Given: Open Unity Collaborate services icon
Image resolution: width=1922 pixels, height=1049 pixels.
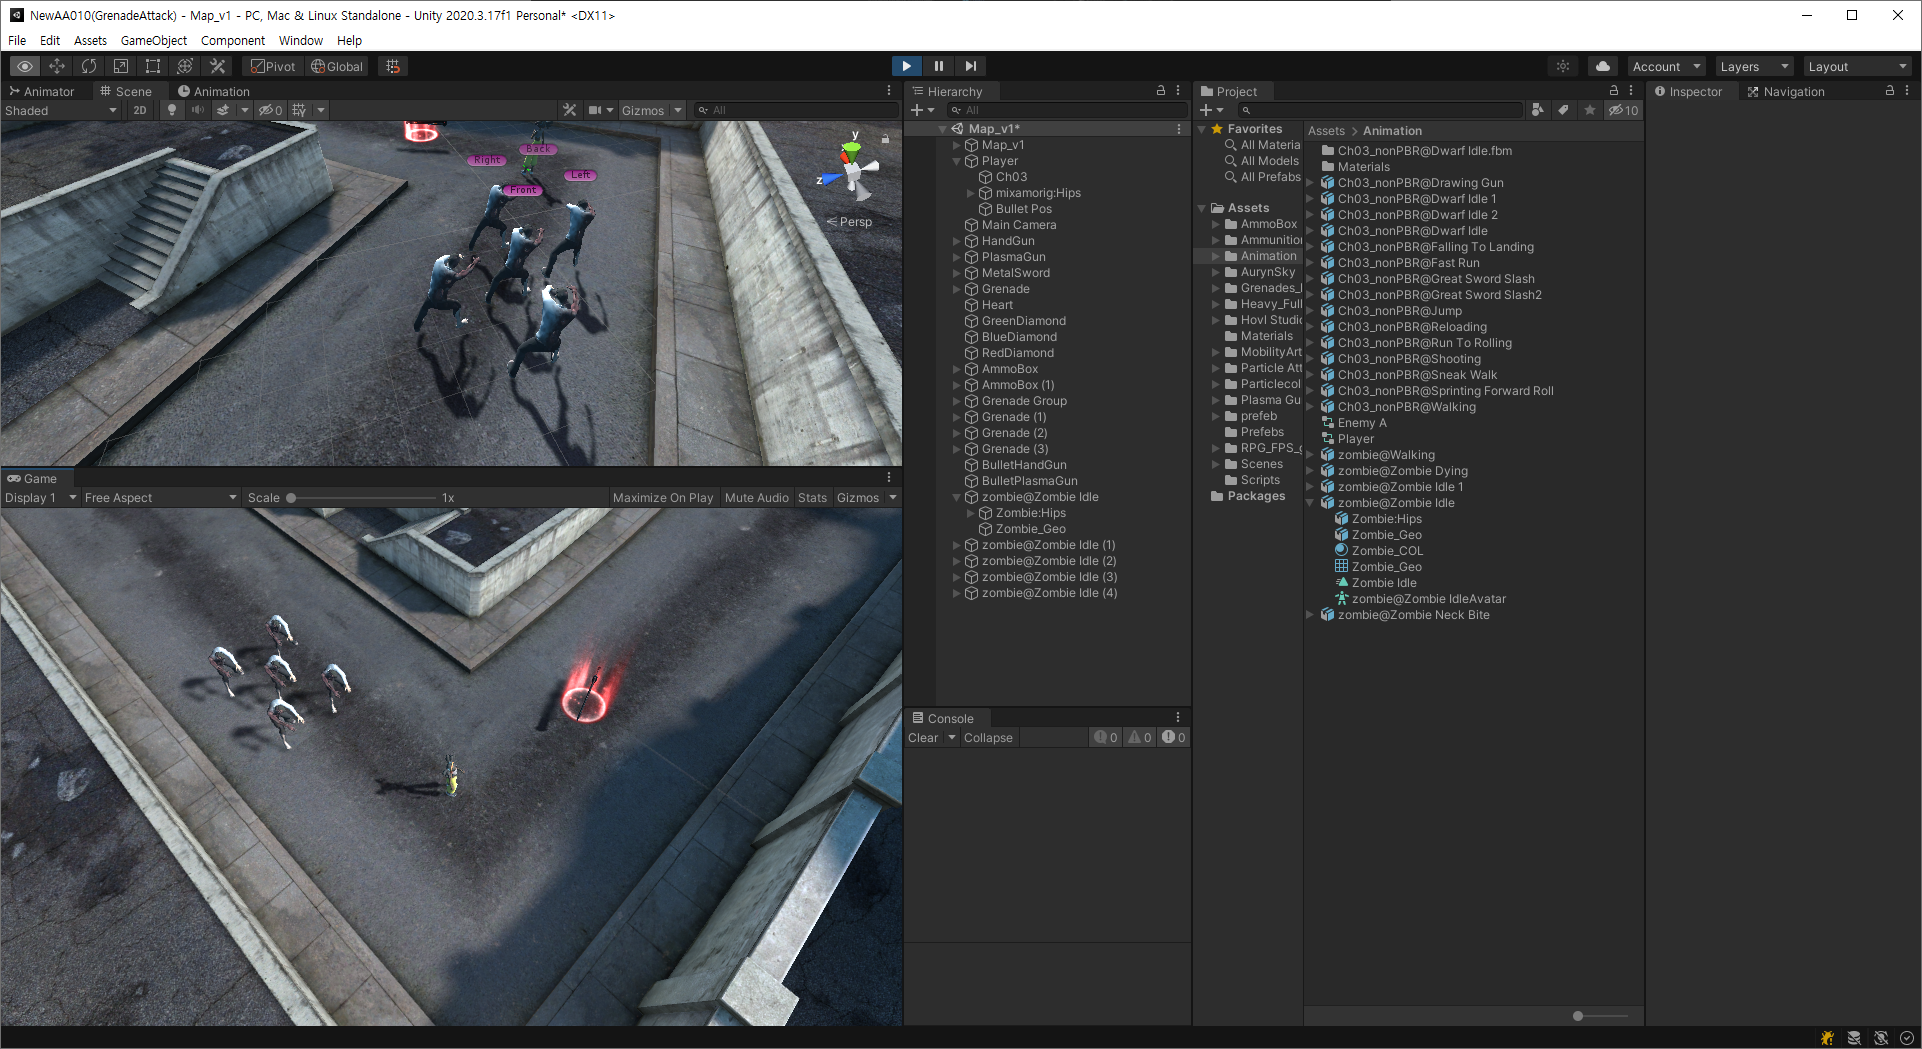Looking at the screenshot, I should pyautogui.click(x=1563, y=66).
